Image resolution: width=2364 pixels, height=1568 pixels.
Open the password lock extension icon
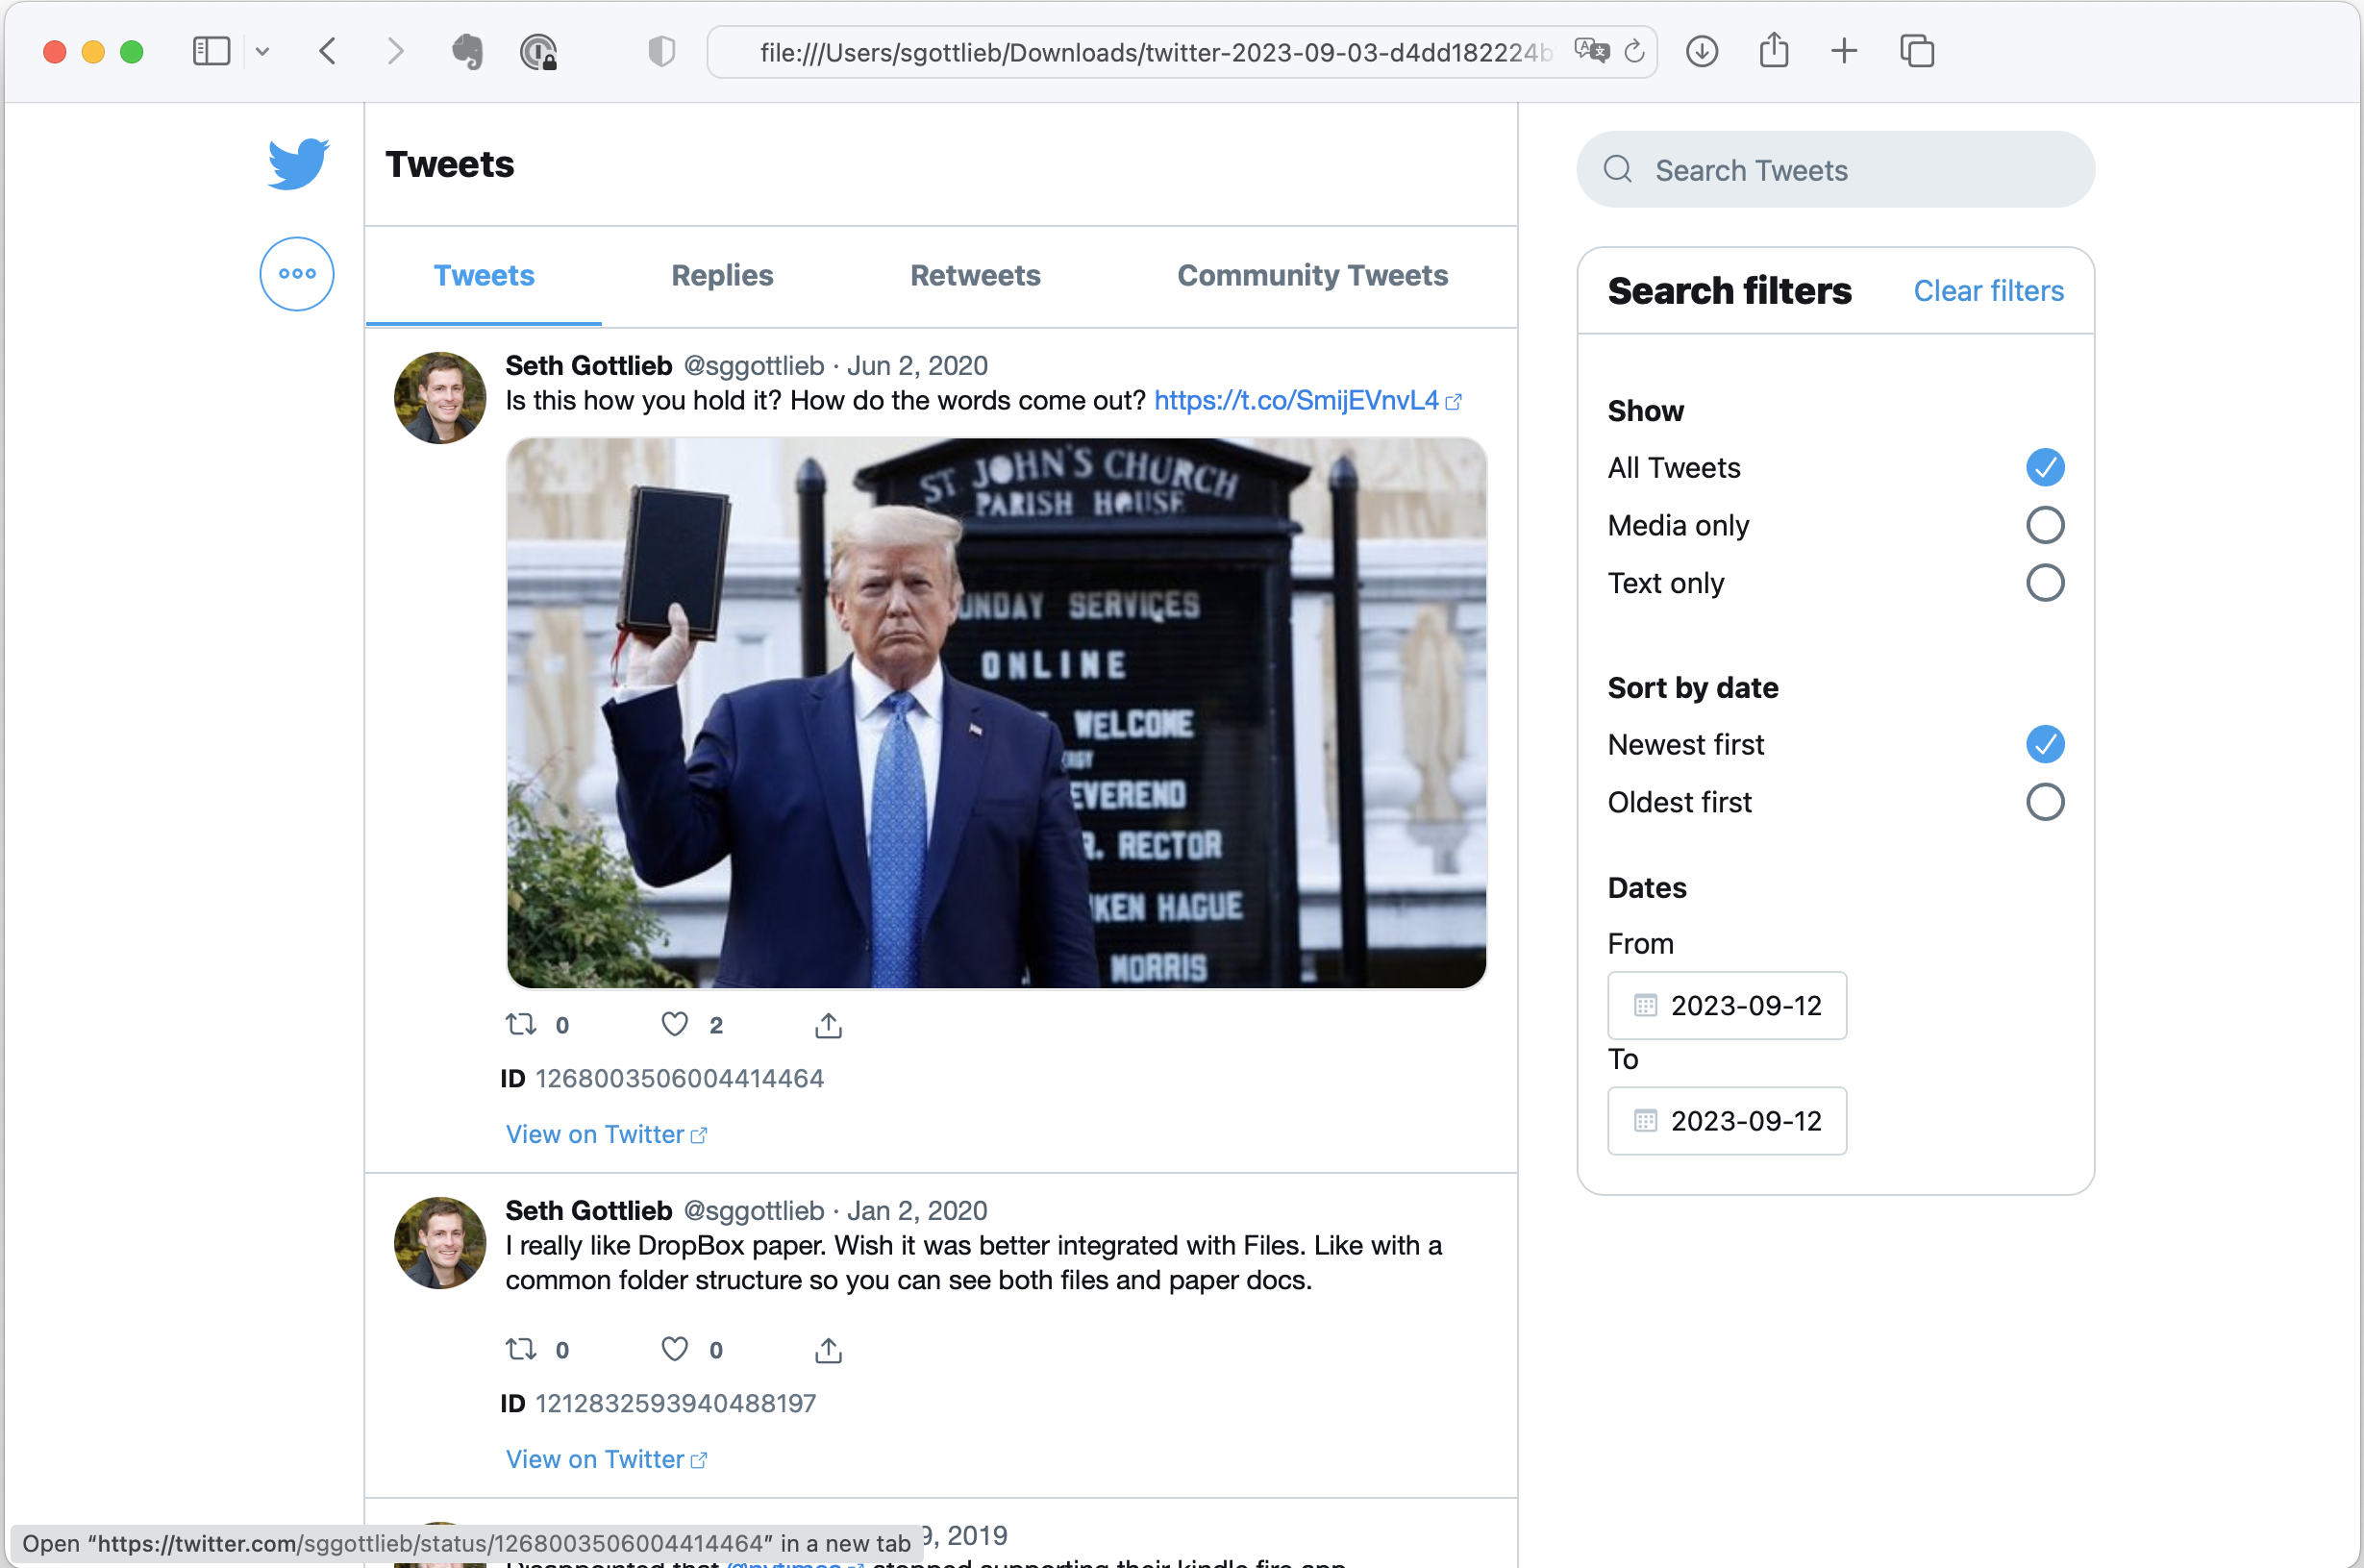538,52
